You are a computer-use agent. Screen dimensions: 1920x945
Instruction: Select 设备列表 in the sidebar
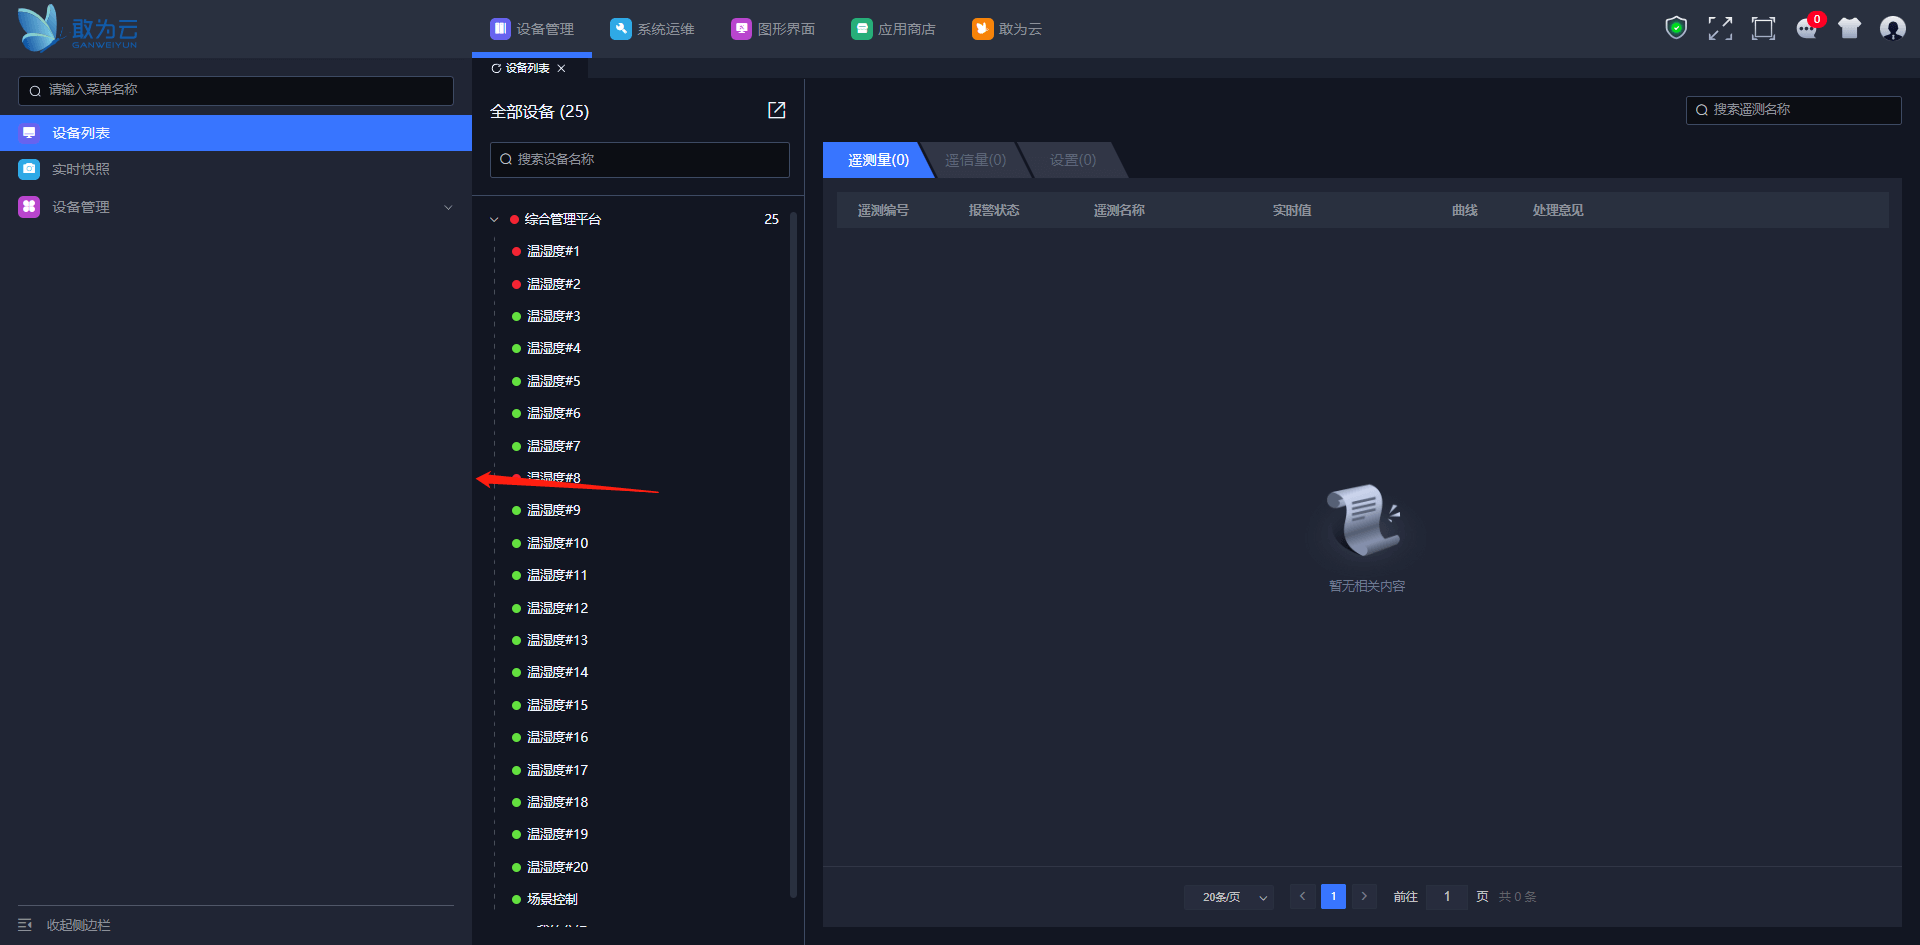236,133
